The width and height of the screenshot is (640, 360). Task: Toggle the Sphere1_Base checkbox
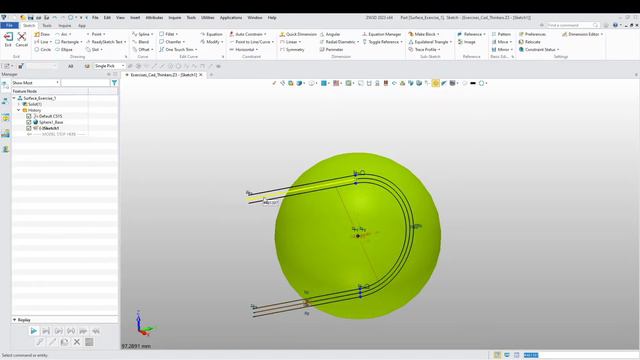[29, 122]
